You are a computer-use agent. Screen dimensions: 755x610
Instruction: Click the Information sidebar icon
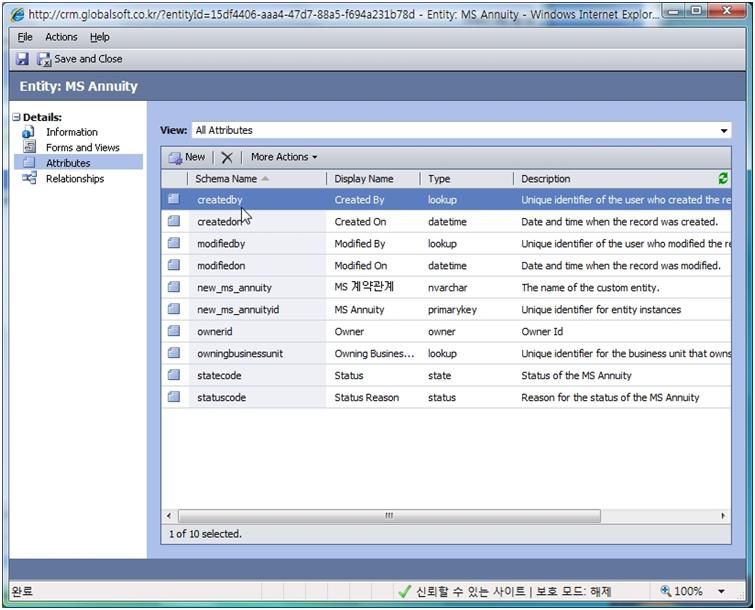coord(28,132)
